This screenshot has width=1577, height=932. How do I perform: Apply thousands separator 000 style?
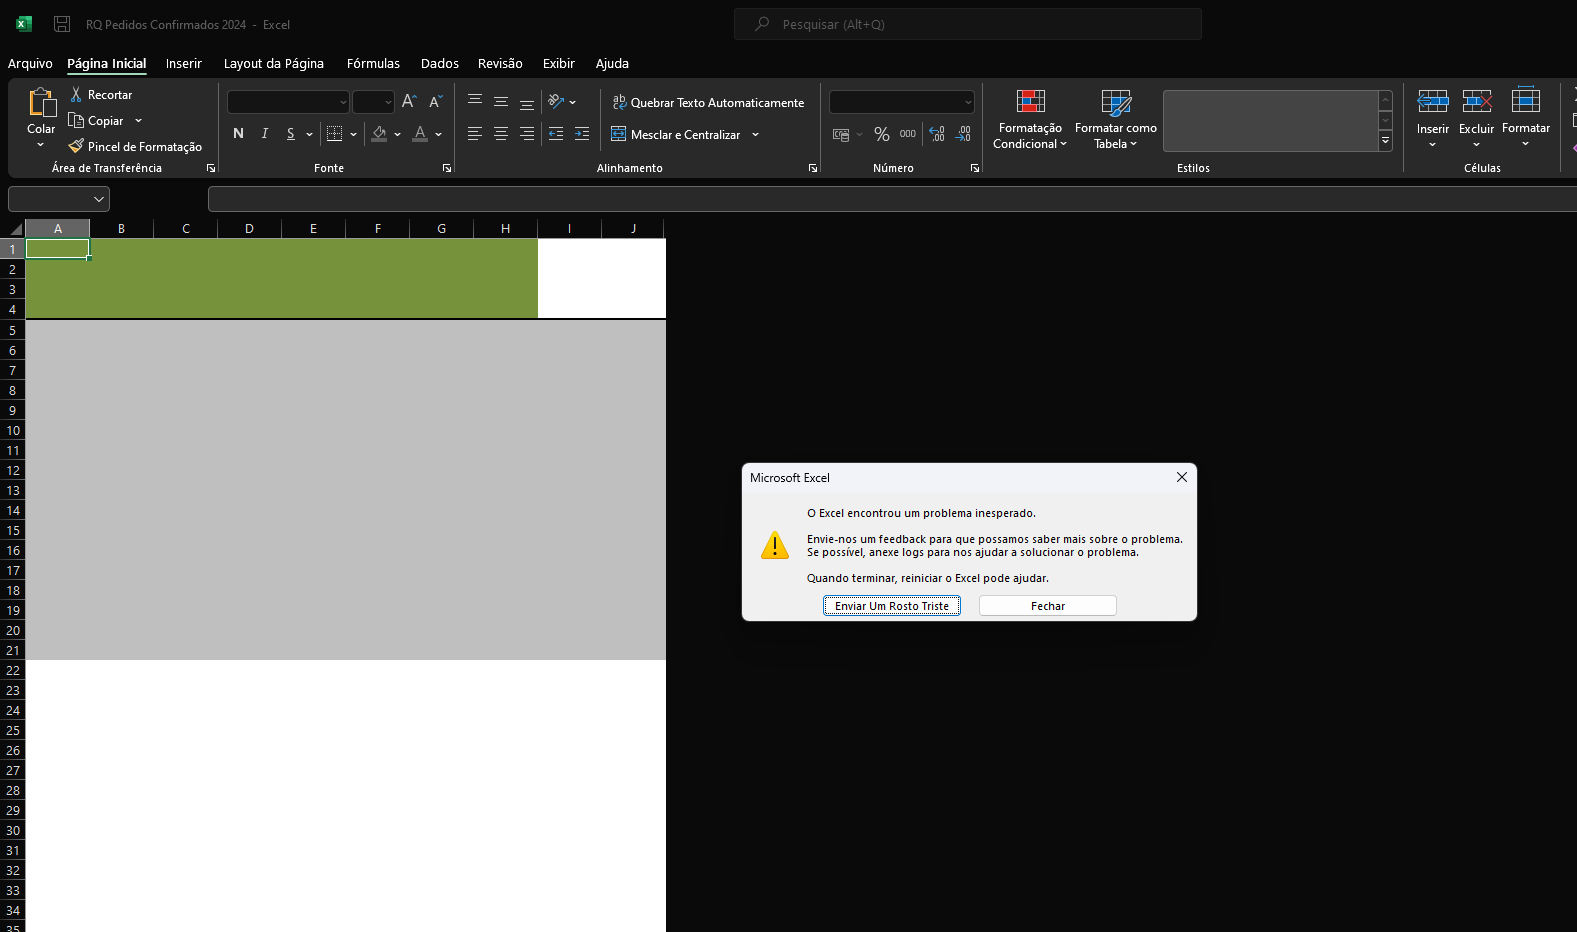pyautogui.click(x=908, y=134)
